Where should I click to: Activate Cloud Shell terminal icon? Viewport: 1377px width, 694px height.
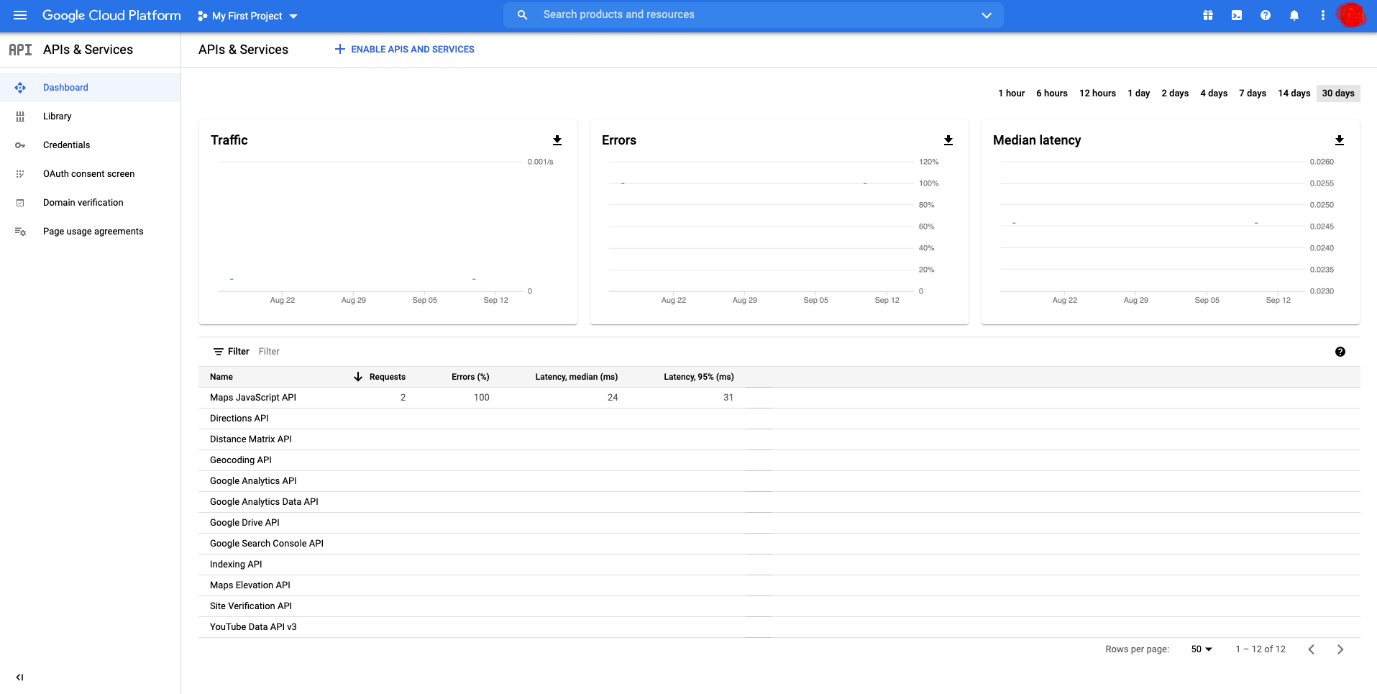pyautogui.click(x=1237, y=15)
